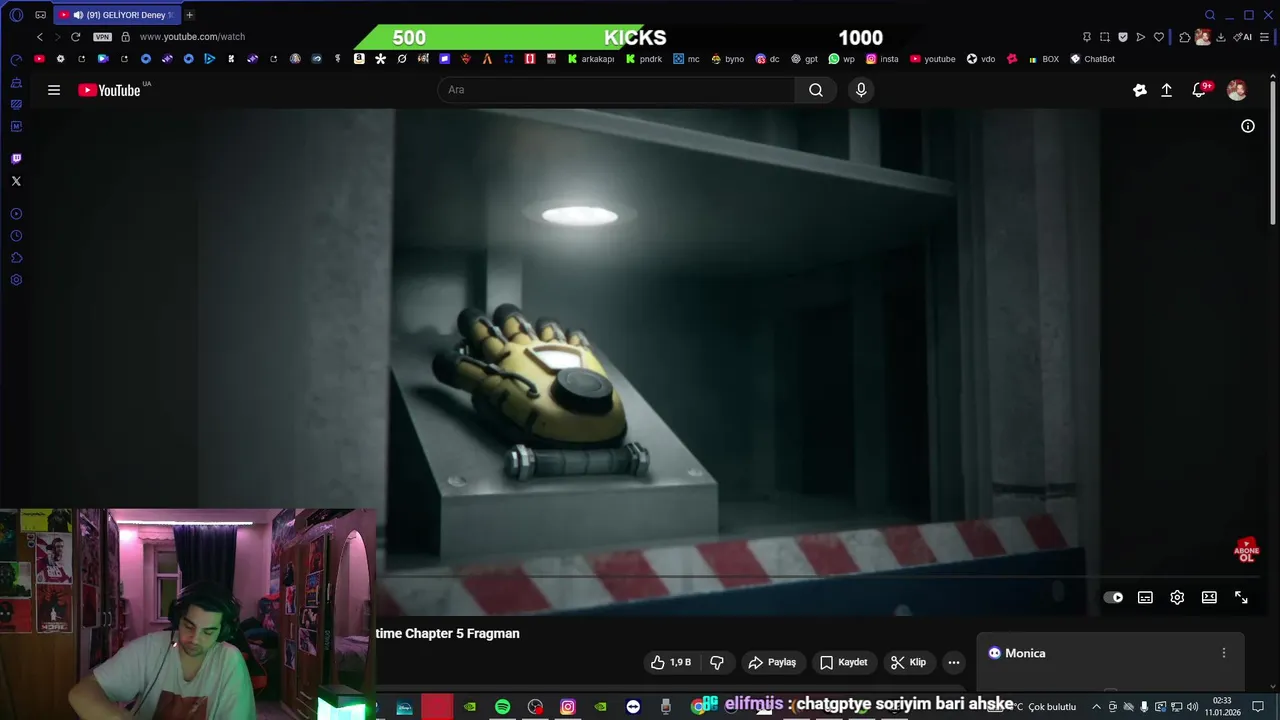The width and height of the screenshot is (1280, 720).
Task: Open arkakapı bookmark
Action: pos(591,59)
